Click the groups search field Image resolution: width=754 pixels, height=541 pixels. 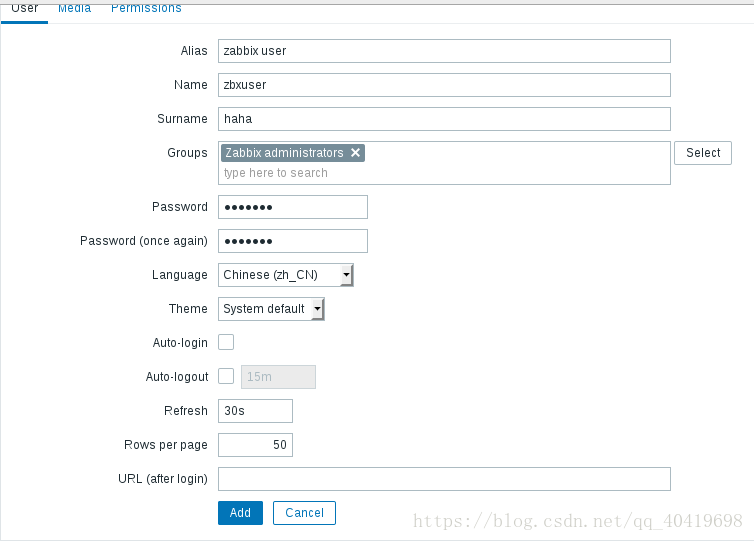click(x=444, y=173)
